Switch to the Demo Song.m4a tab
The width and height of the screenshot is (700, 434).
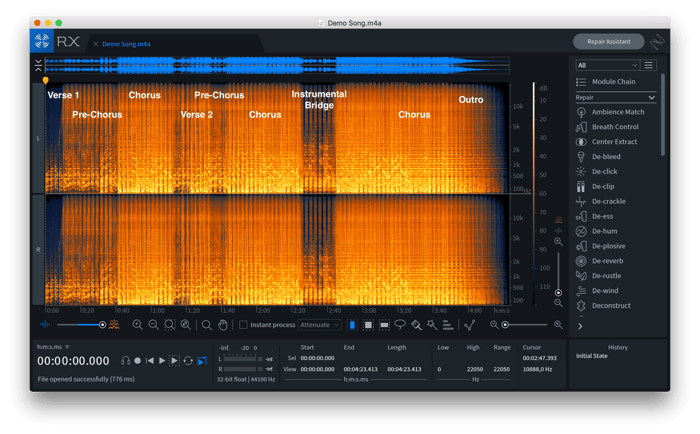[x=126, y=44]
